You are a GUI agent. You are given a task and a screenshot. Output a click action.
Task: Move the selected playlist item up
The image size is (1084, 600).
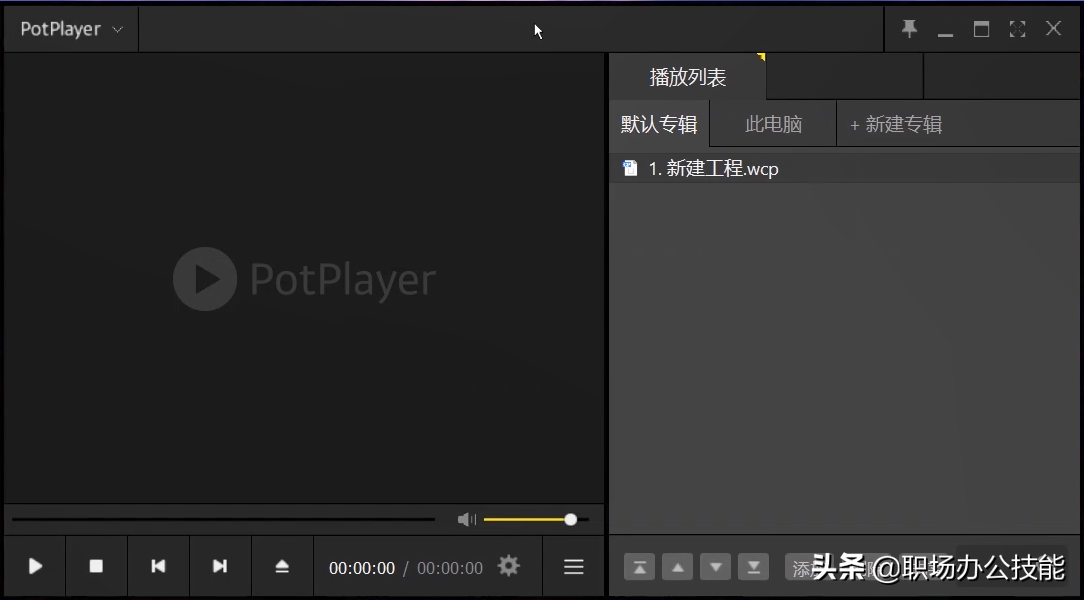[678, 568]
